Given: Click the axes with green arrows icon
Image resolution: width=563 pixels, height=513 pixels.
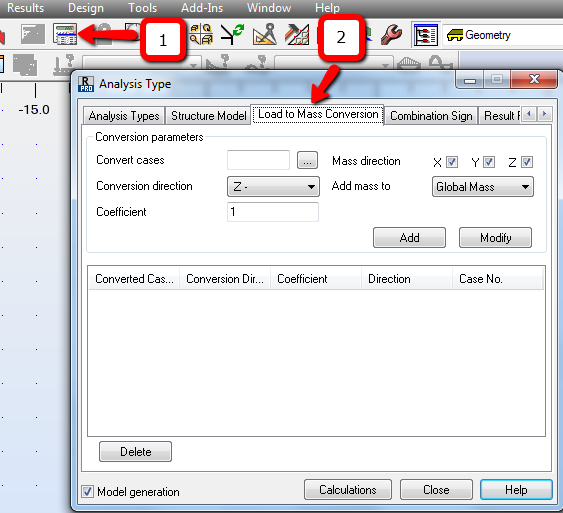Looking at the screenshot, I should pyautogui.click(x=232, y=34).
